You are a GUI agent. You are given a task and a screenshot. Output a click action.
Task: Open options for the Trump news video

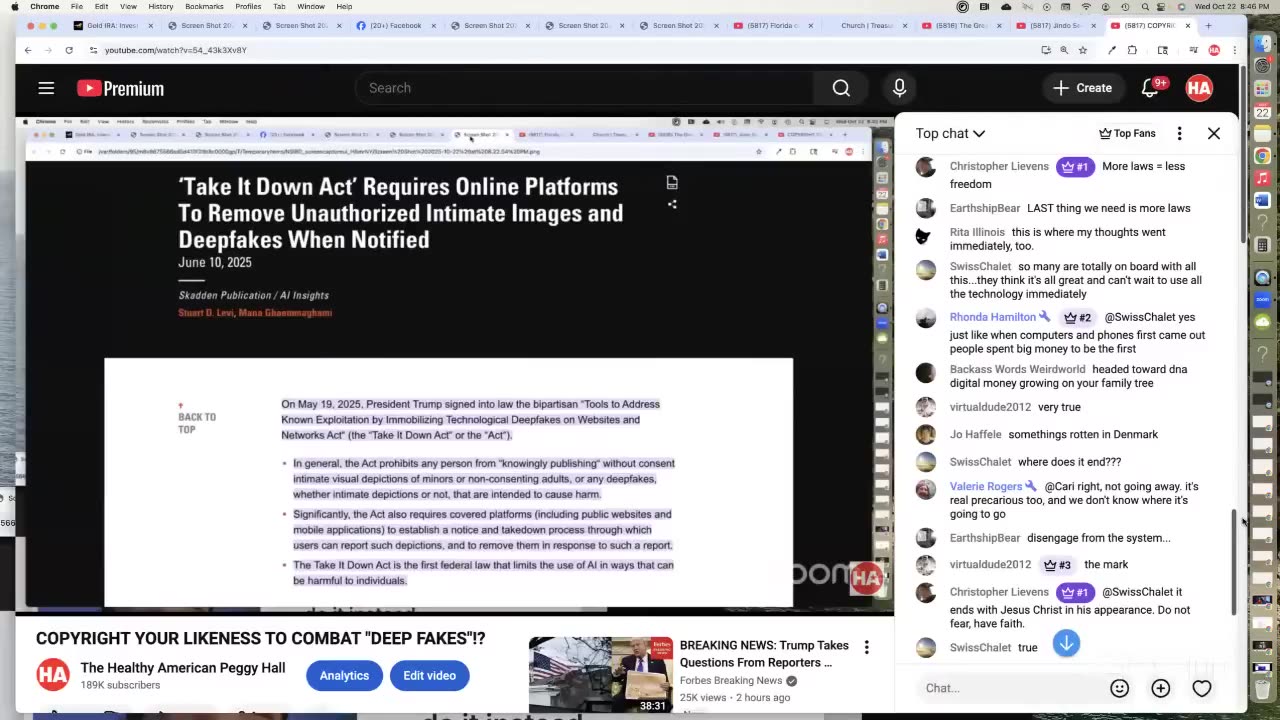point(866,647)
